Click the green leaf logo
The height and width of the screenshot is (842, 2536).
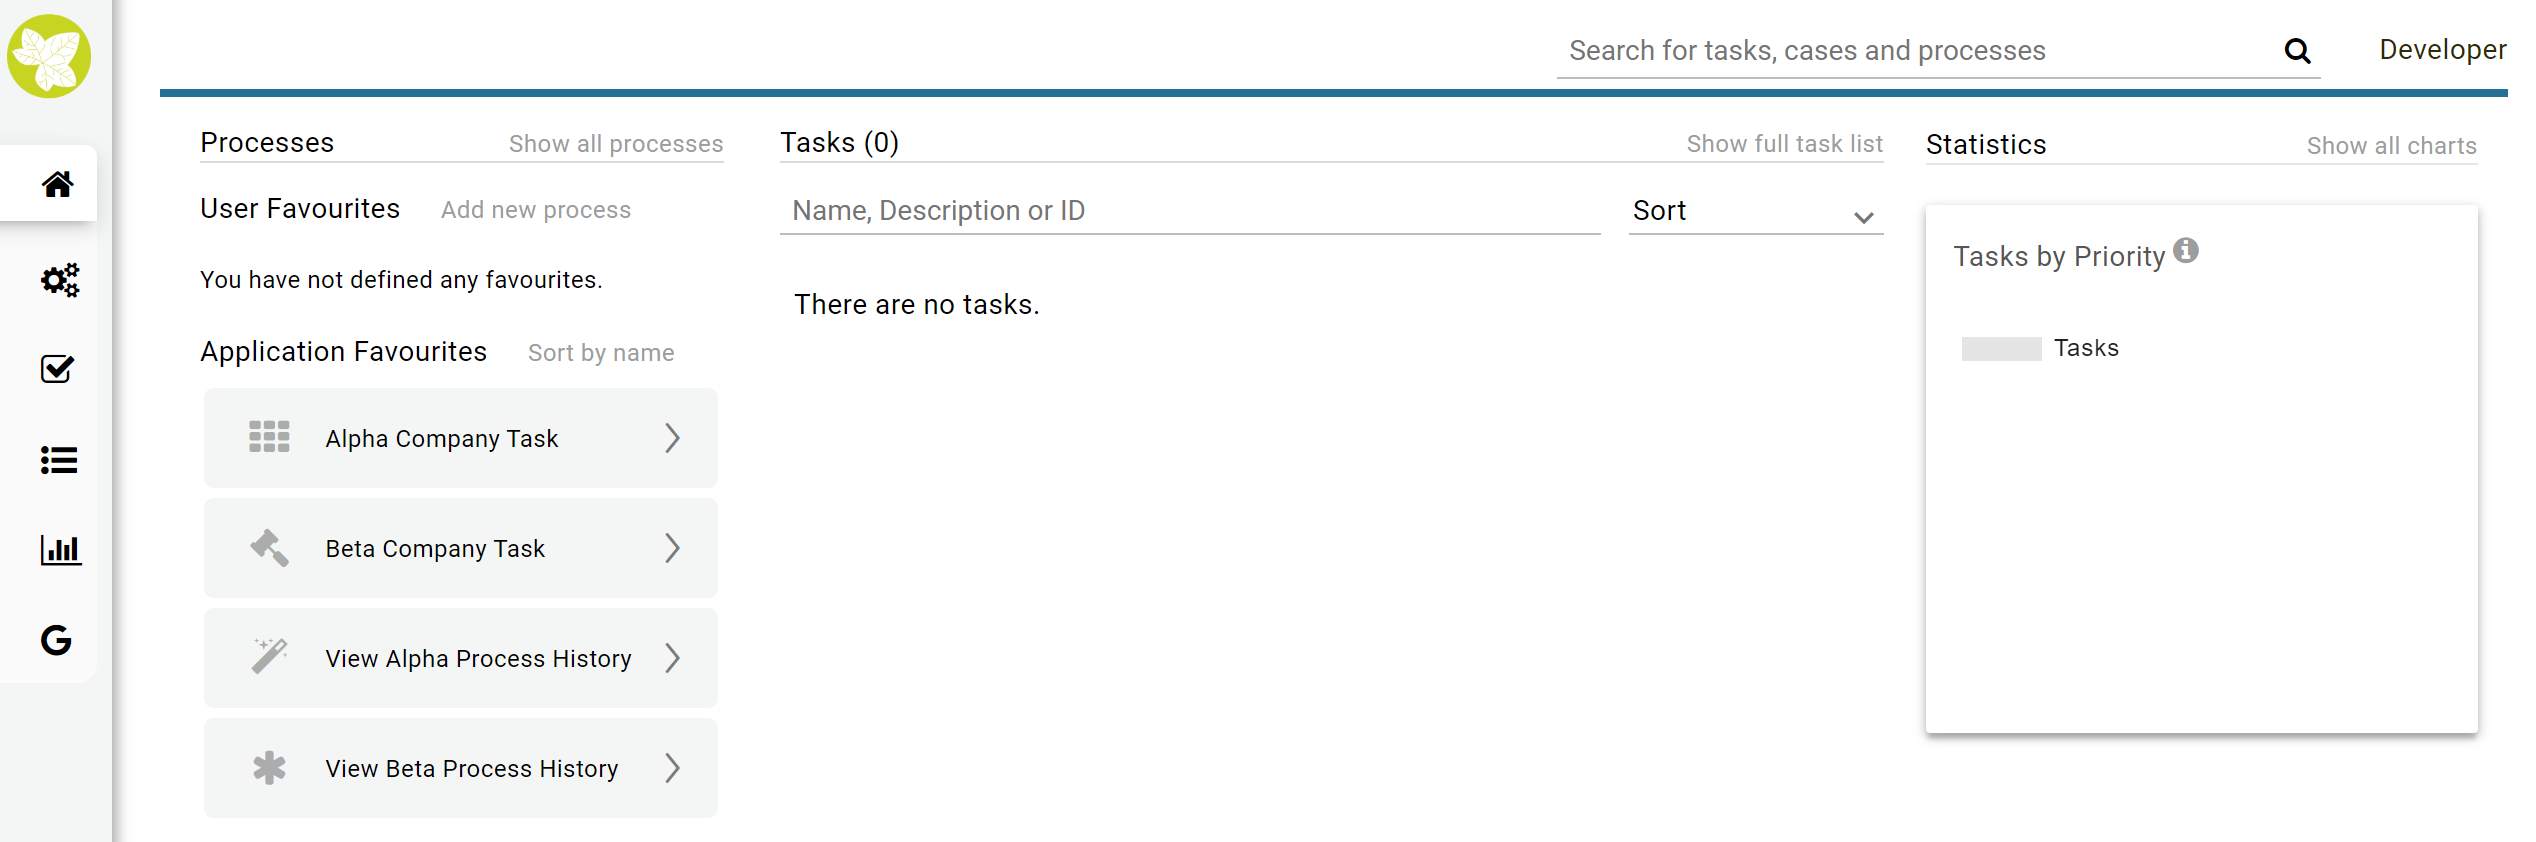click(x=49, y=56)
